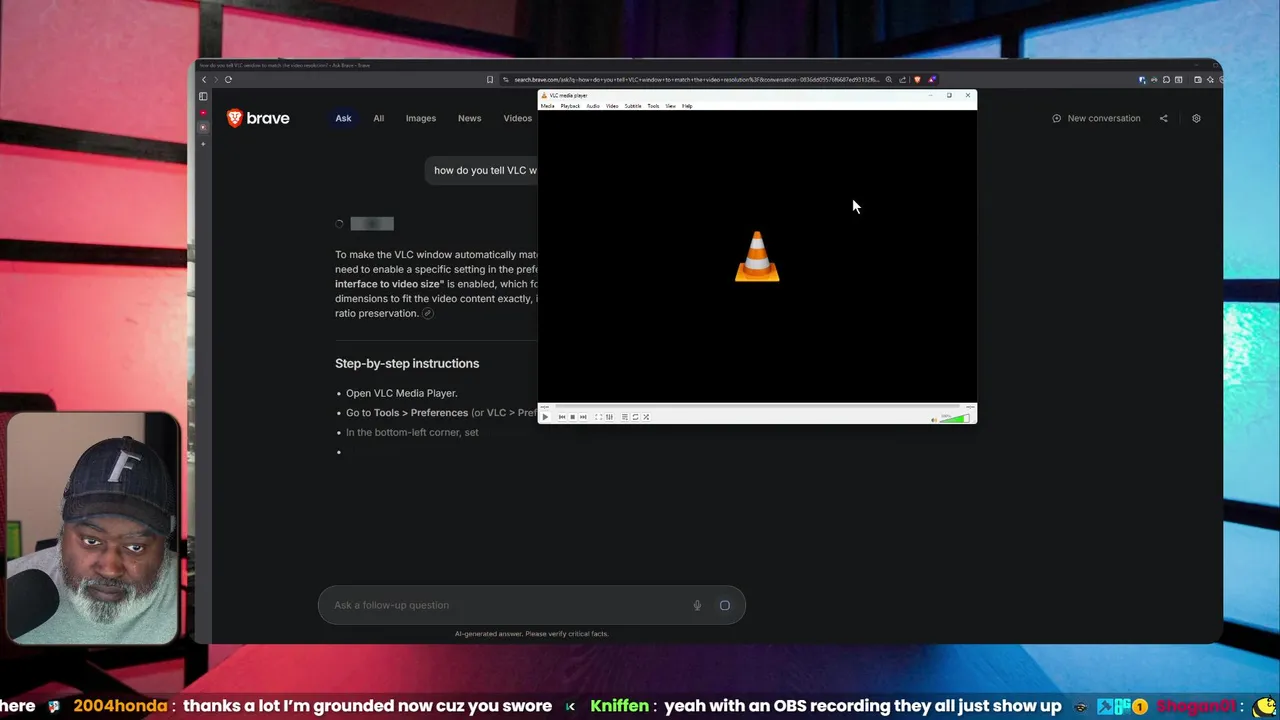Open VLC Tools menu
Image resolution: width=1280 pixels, height=720 pixels.
point(653,106)
